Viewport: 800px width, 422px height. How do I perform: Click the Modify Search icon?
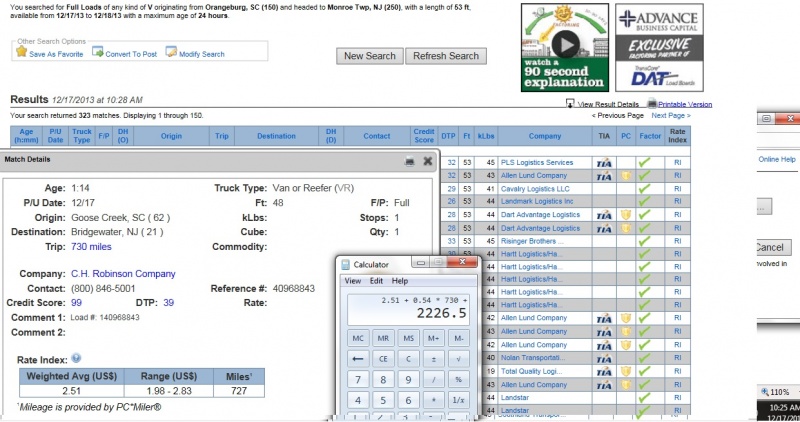coord(171,52)
